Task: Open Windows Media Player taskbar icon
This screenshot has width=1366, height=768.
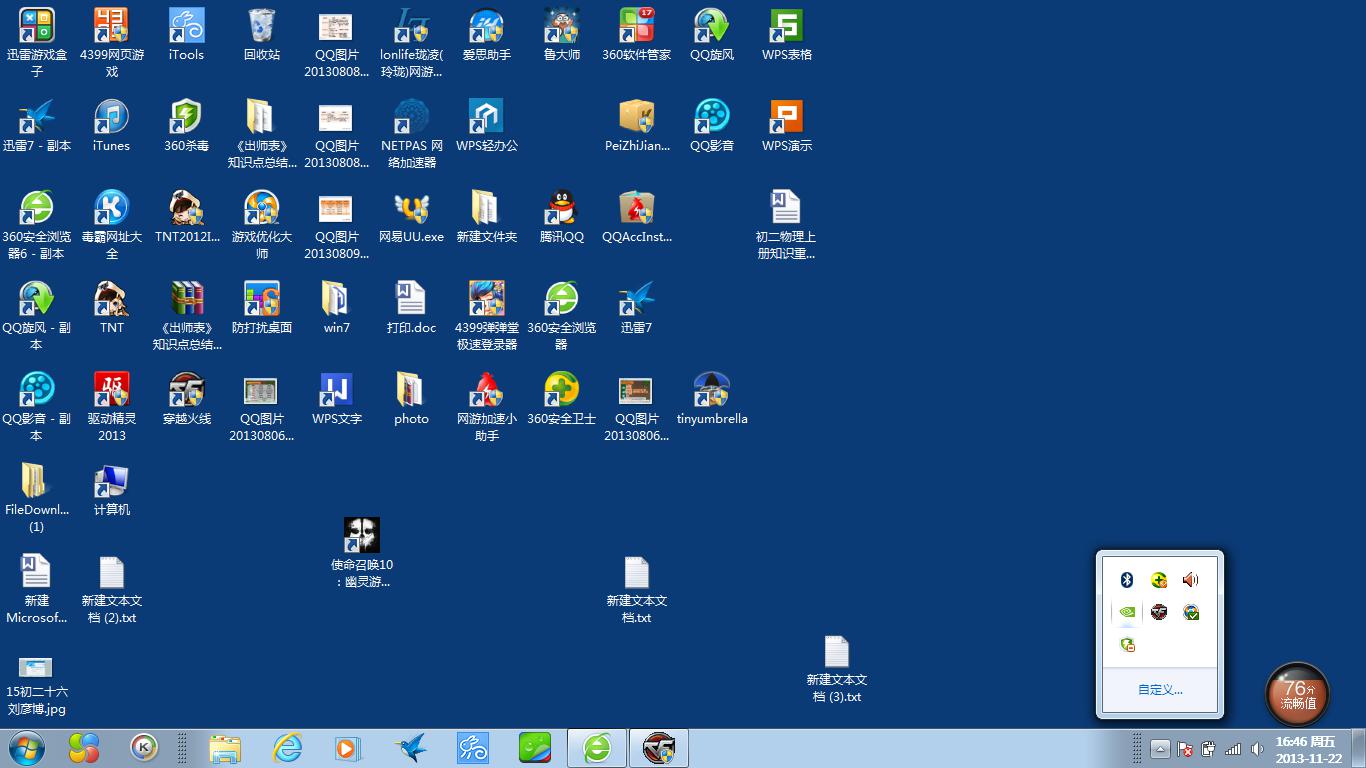Action: pos(349,748)
